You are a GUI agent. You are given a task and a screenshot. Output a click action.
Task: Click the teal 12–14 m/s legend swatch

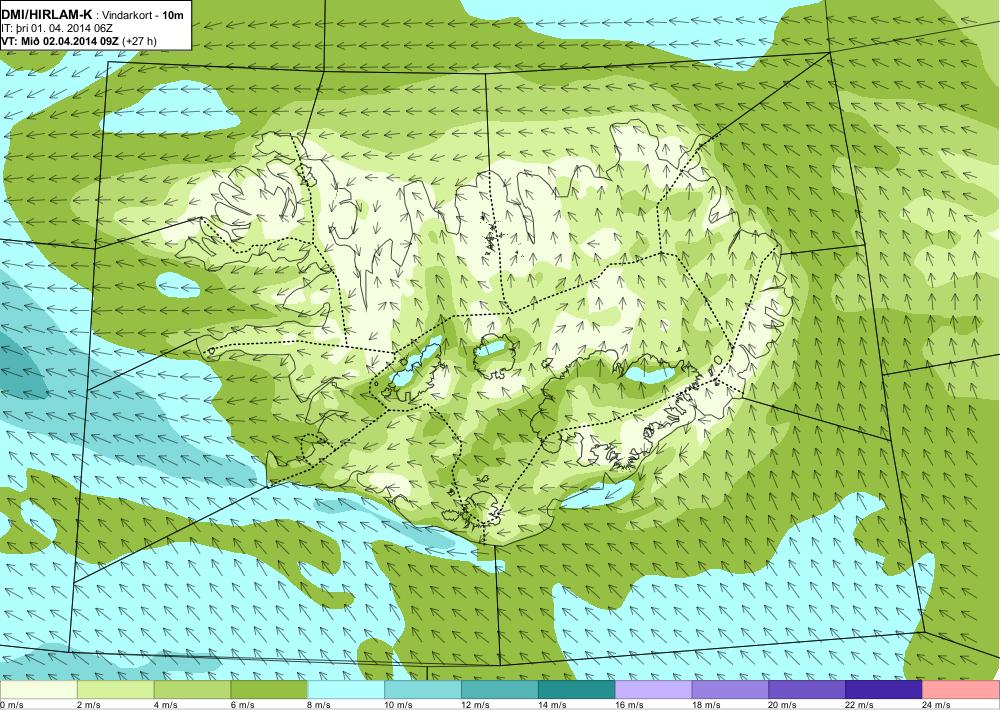pos(500,690)
